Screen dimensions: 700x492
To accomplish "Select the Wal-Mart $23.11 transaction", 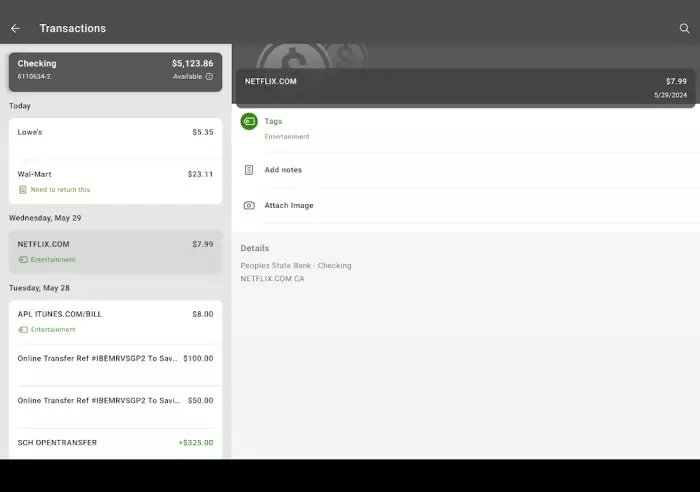I will pyautogui.click(x=115, y=182).
